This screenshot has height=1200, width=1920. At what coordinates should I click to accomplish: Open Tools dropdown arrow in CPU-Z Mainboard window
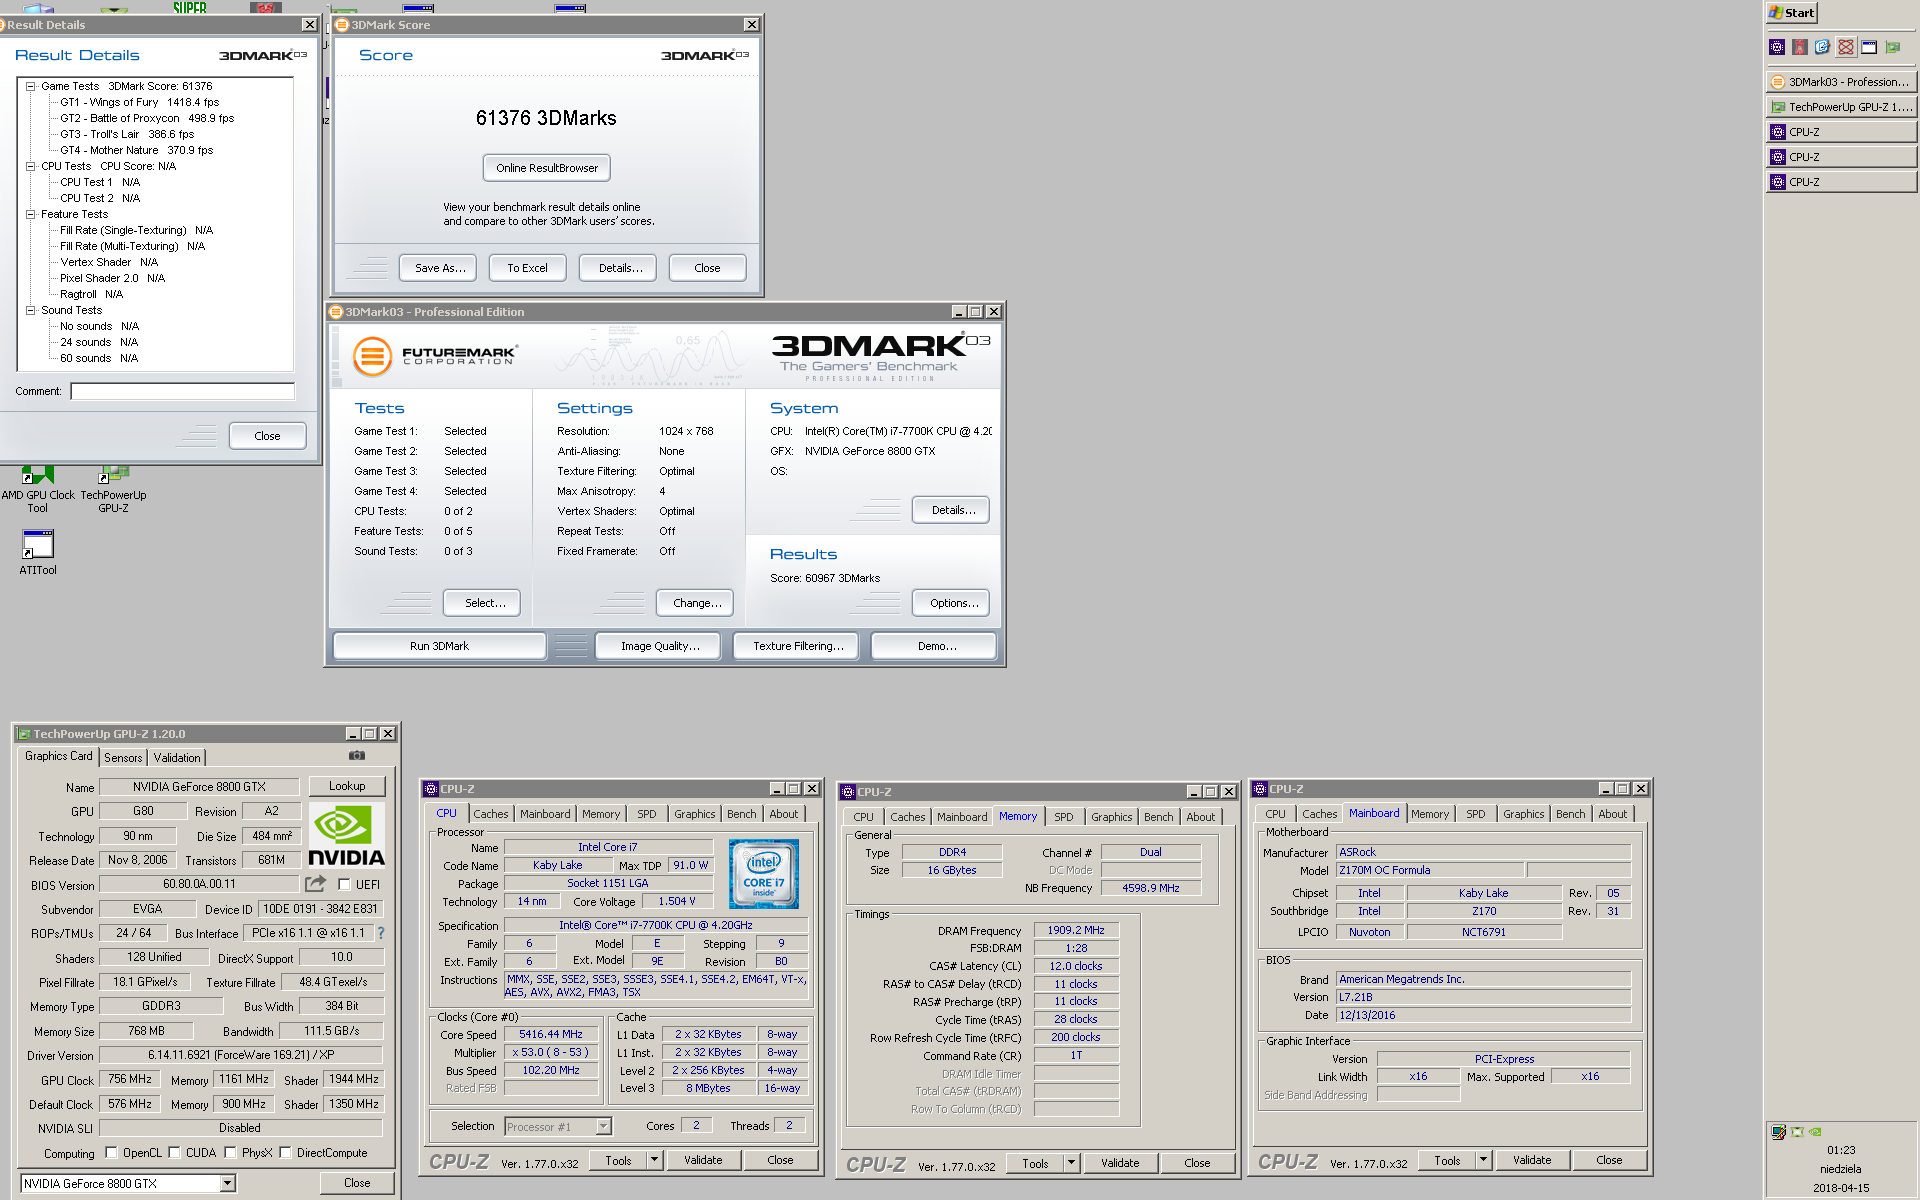(1483, 1160)
